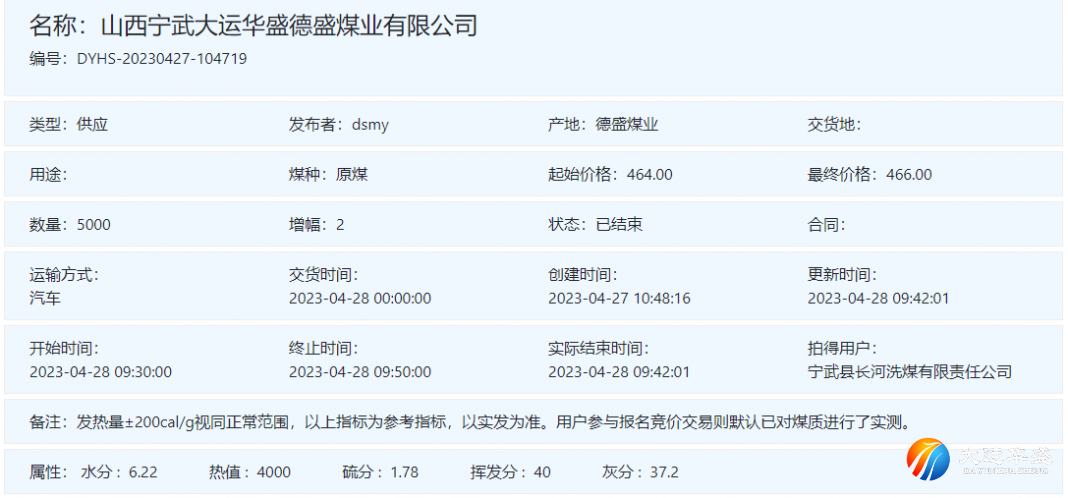The image size is (1068, 498).
Task: Click the final price 466.00
Action: tap(908, 174)
